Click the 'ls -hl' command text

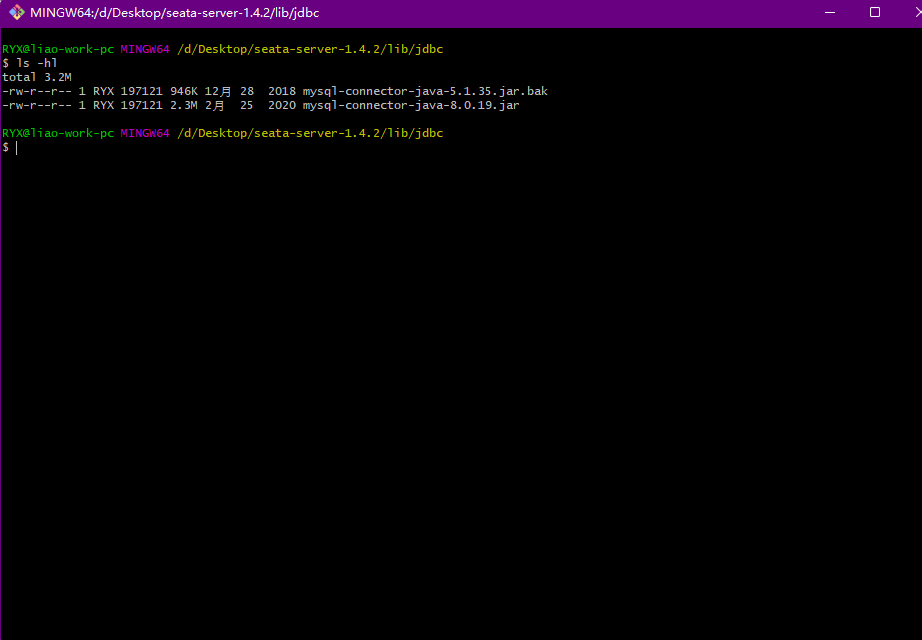point(36,63)
